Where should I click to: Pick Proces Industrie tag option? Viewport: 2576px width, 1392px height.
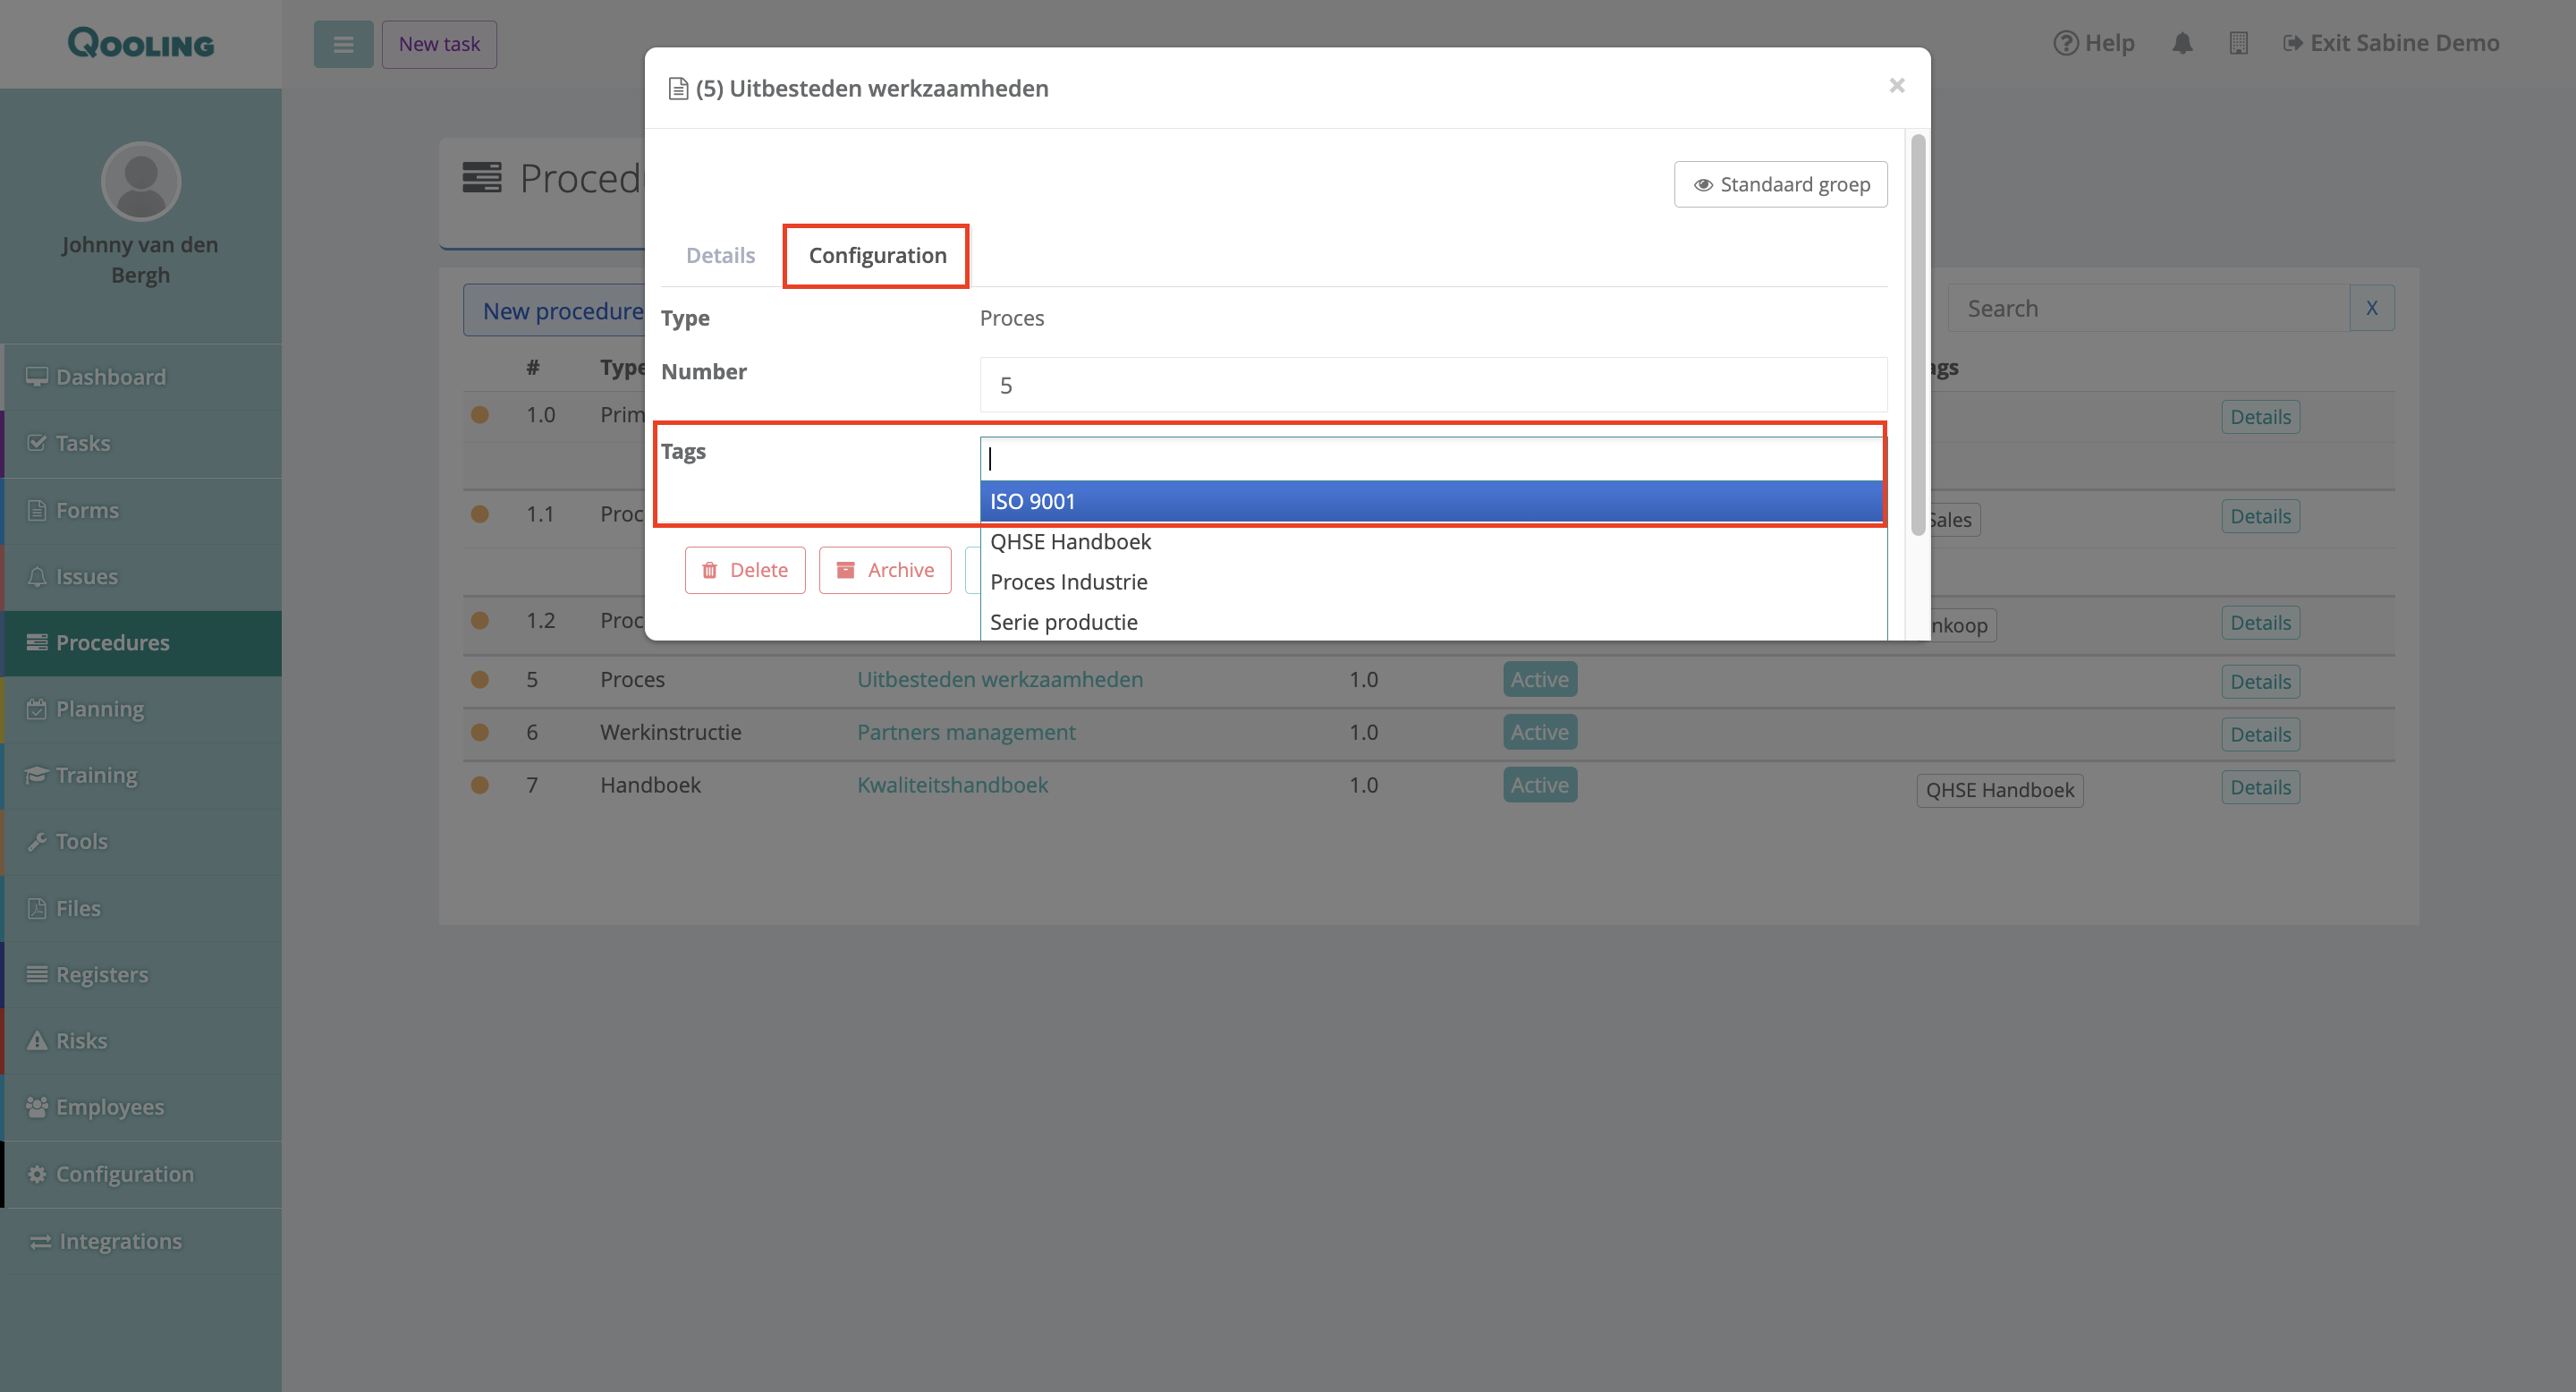1068,582
